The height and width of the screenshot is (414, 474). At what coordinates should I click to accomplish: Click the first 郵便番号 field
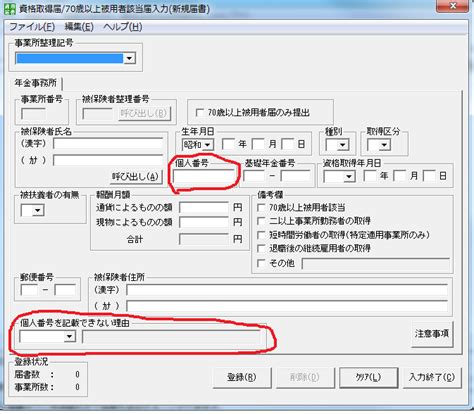29,290
